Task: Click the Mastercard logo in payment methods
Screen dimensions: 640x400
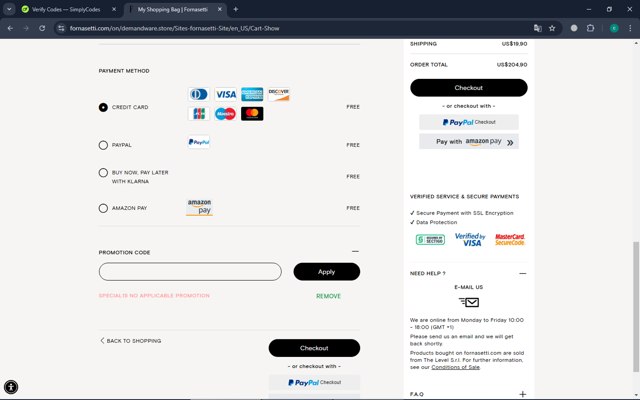Action: [x=252, y=114]
